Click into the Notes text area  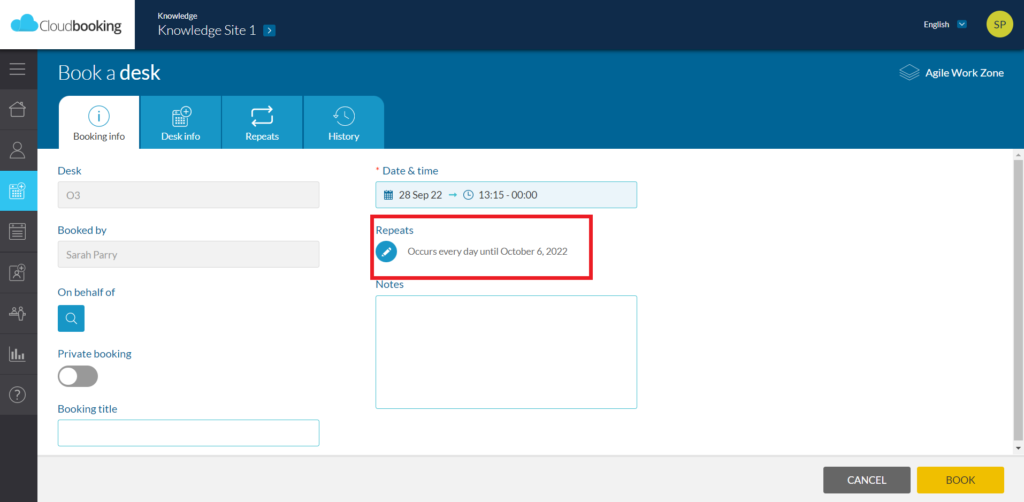pyautogui.click(x=506, y=352)
